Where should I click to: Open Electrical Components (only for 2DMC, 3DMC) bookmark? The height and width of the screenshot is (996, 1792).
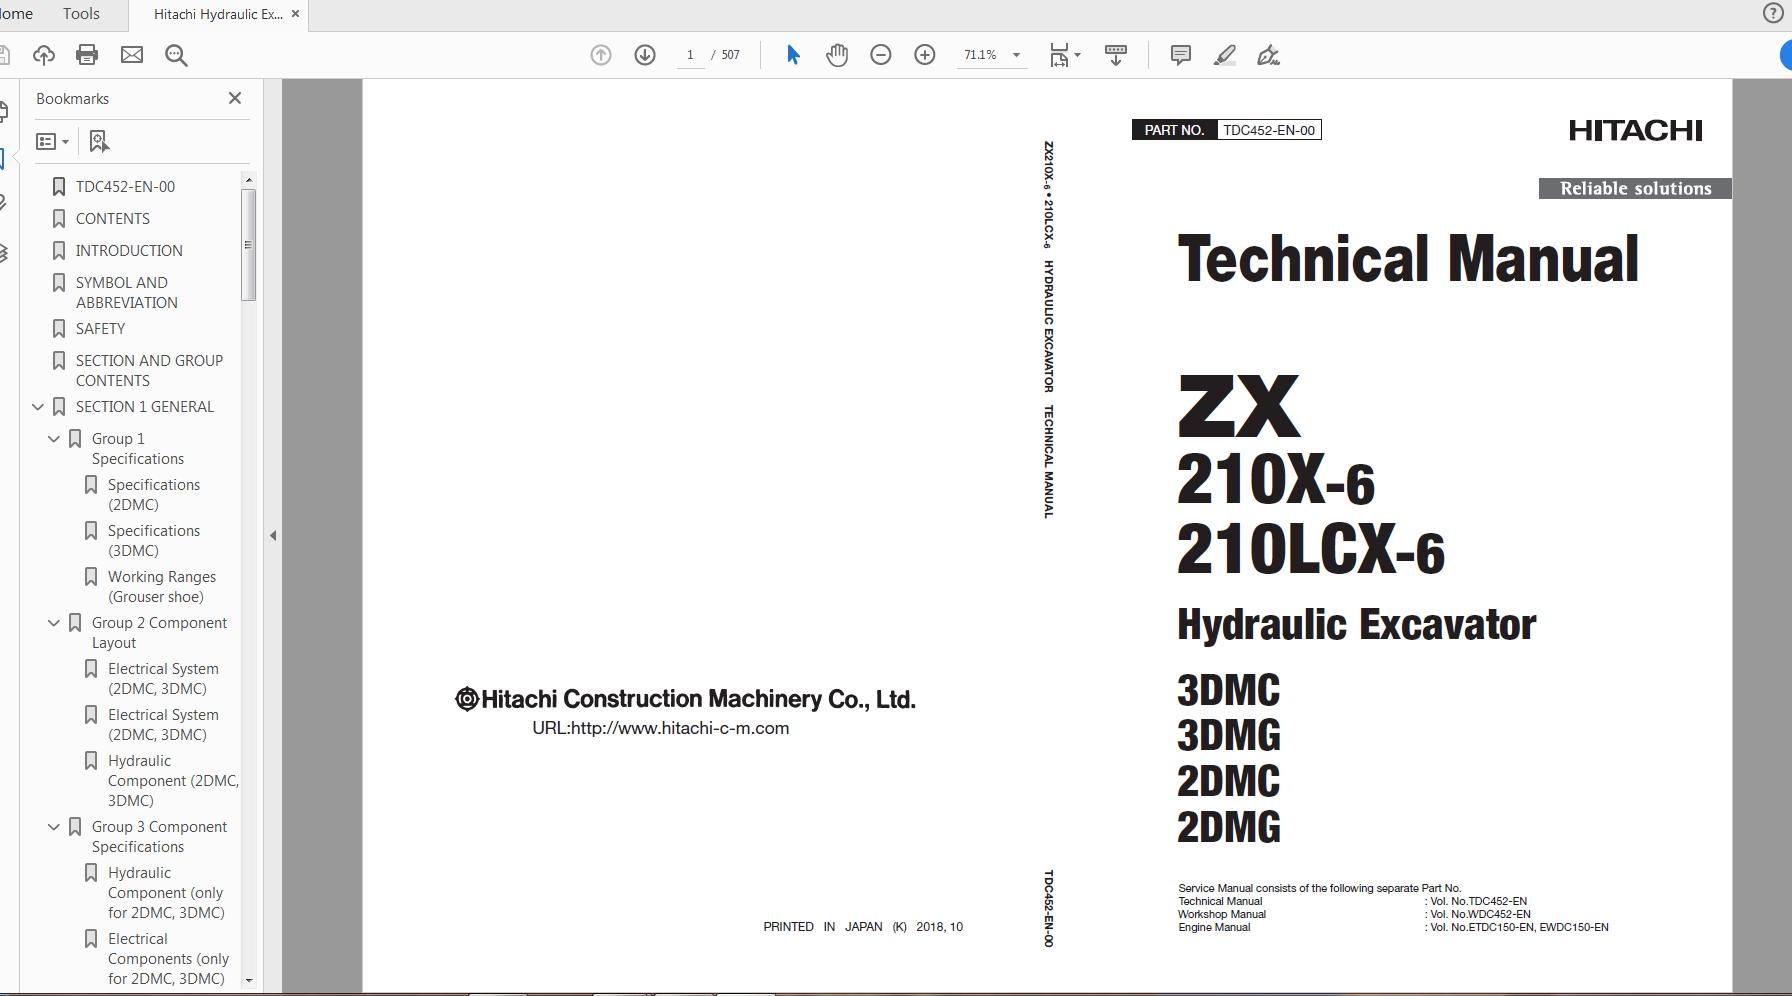click(x=168, y=959)
